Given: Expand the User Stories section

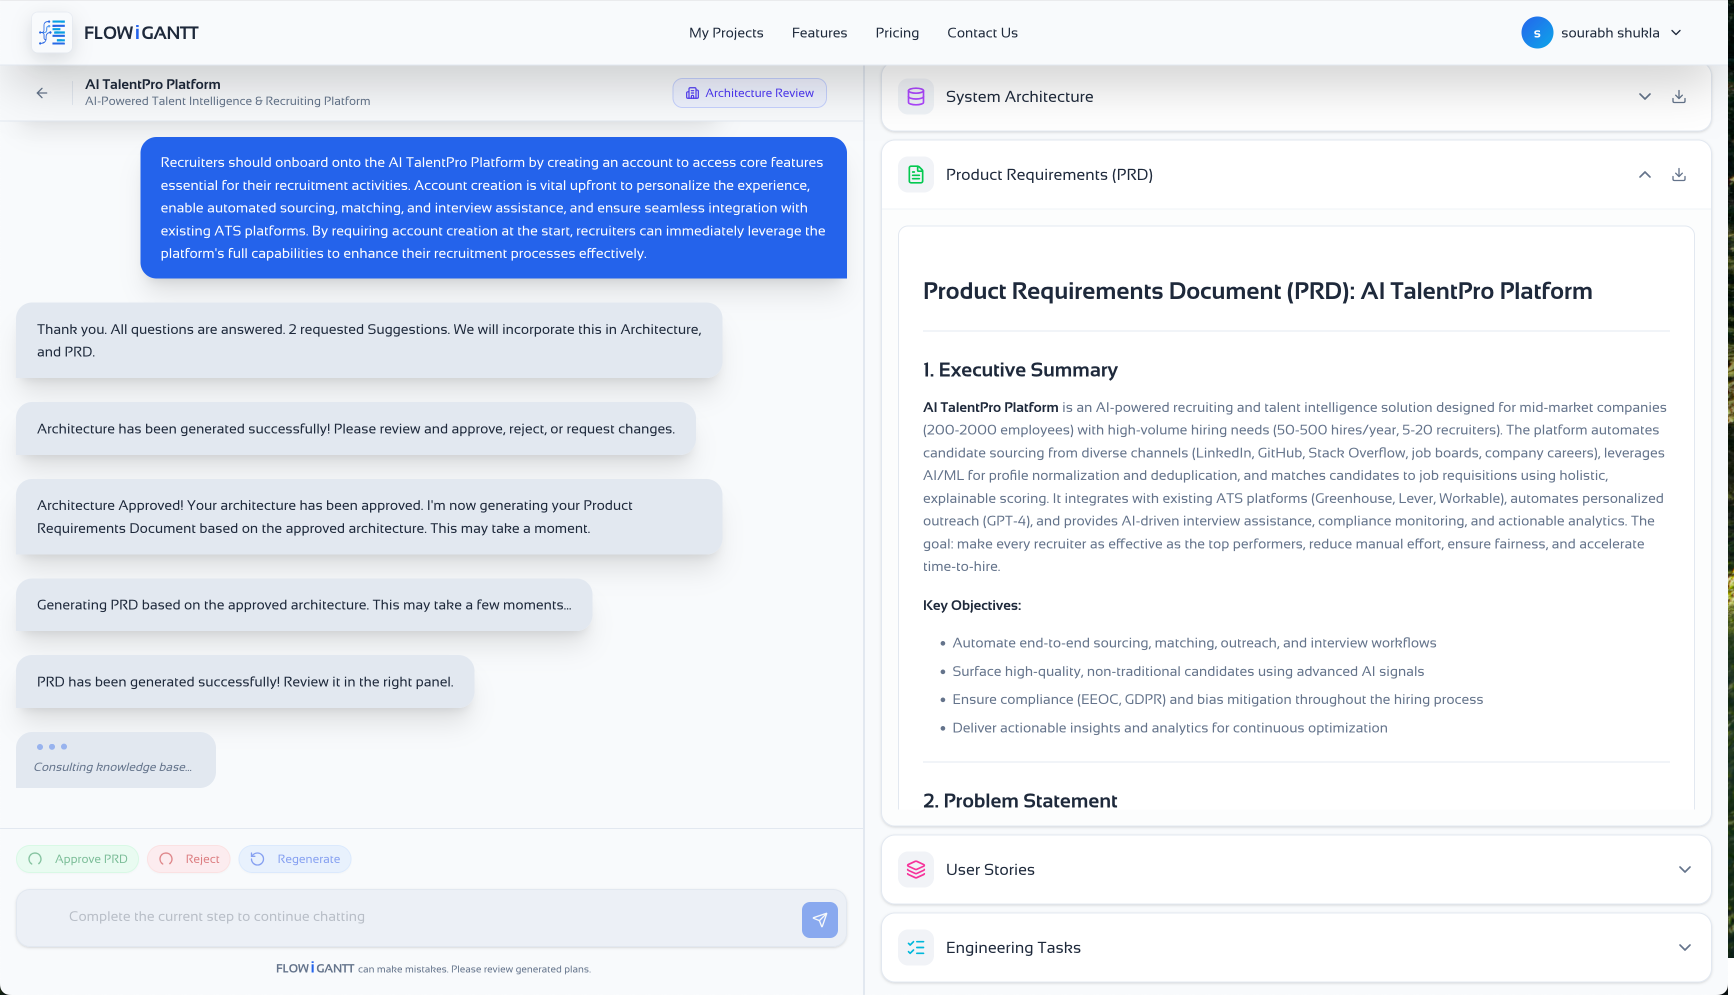Looking at the screenshot, I should pos(1684,870).
